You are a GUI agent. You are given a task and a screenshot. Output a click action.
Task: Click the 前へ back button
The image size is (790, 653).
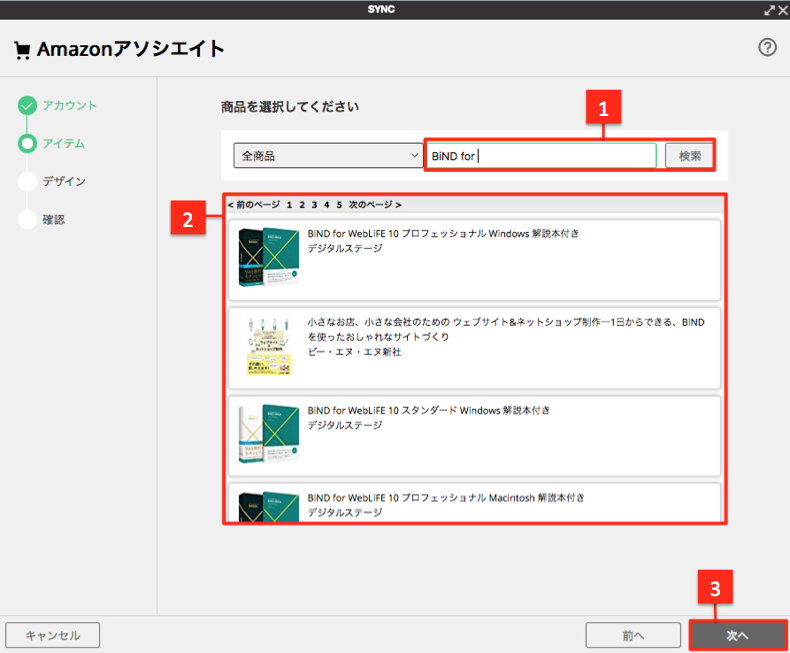tap(633, 635)
